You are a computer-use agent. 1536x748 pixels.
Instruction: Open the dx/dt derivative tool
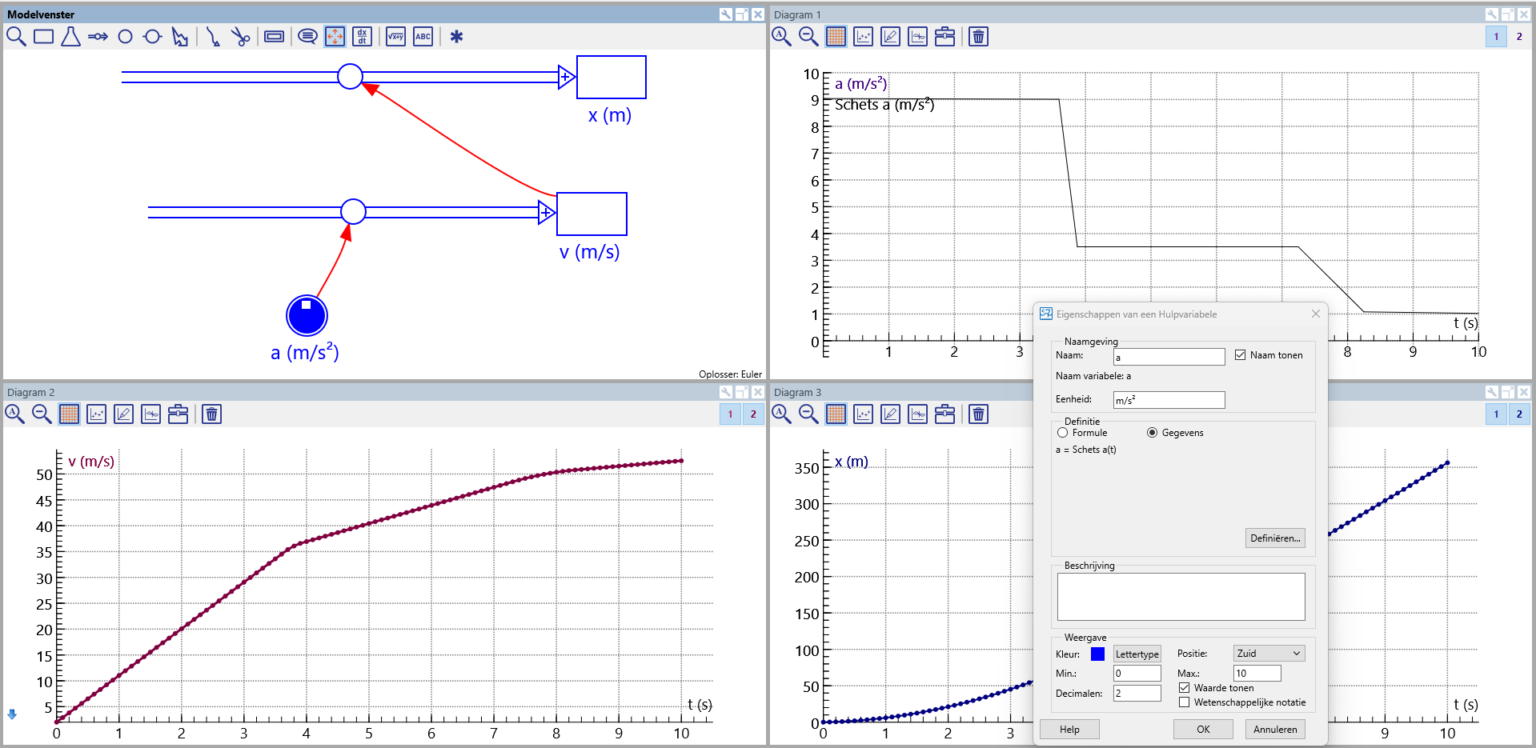tap(361, 36)
